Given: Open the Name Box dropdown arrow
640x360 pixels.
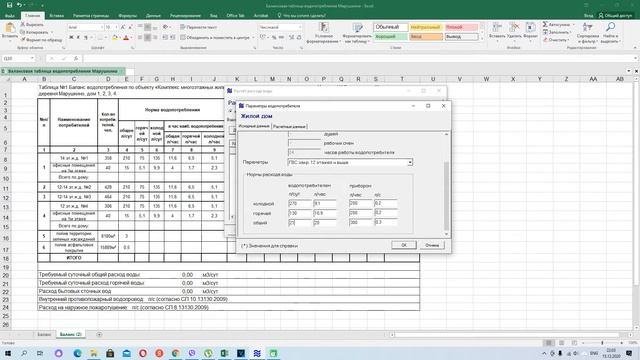Looking at the screenshot, I should click(x=32, y=58).
